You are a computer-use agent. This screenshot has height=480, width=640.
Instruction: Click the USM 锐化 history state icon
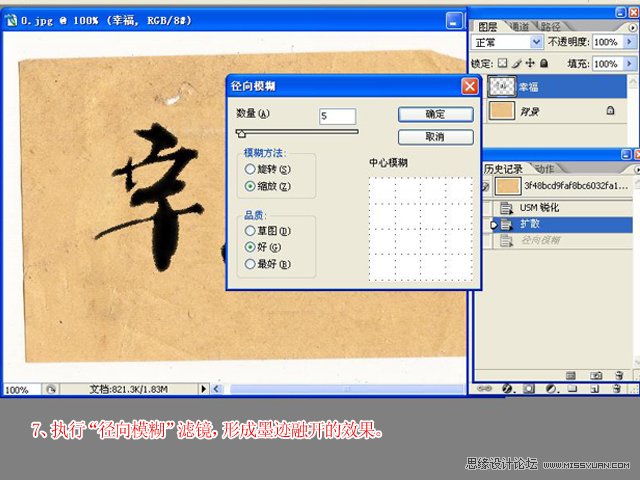(506, 208)
